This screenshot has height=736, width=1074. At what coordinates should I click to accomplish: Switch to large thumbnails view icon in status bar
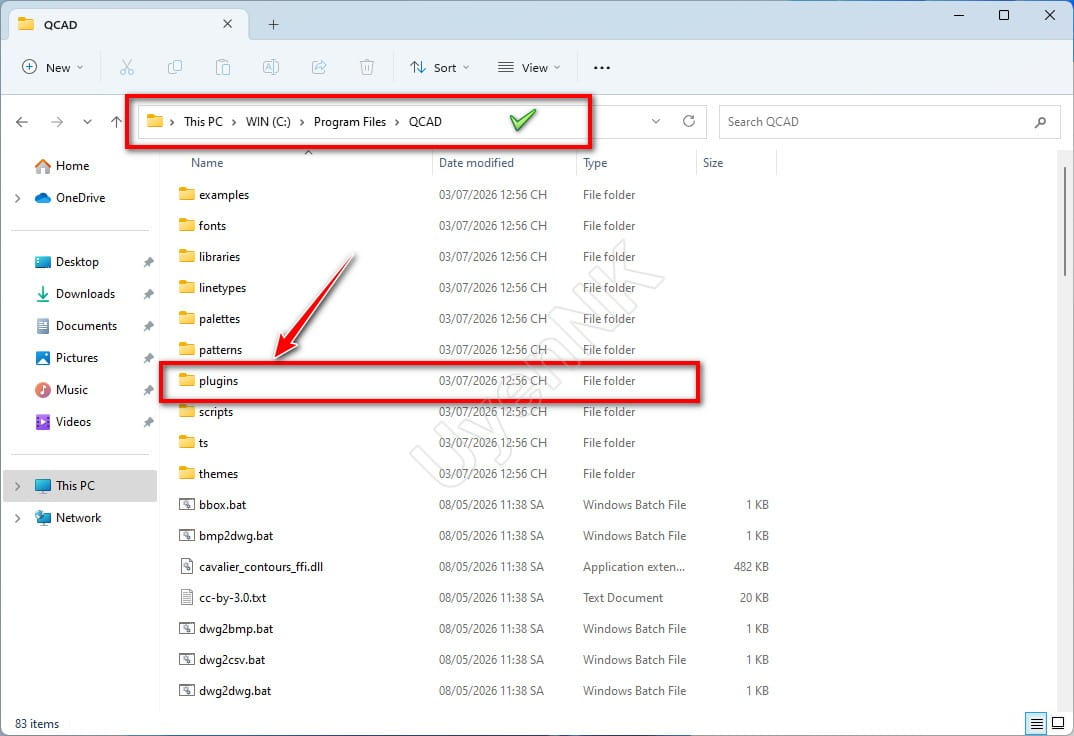pos(1058,723)
